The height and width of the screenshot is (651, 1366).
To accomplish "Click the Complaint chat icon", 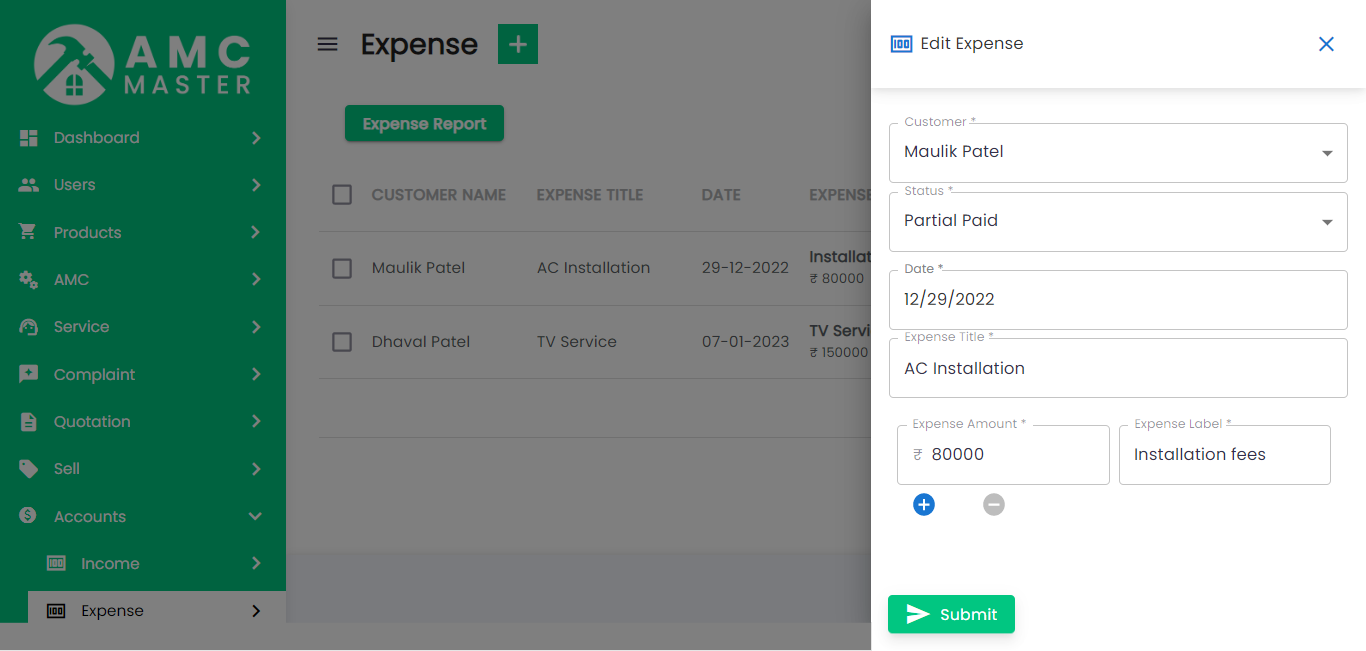I will pyautogui.click(x=29, y=374).
